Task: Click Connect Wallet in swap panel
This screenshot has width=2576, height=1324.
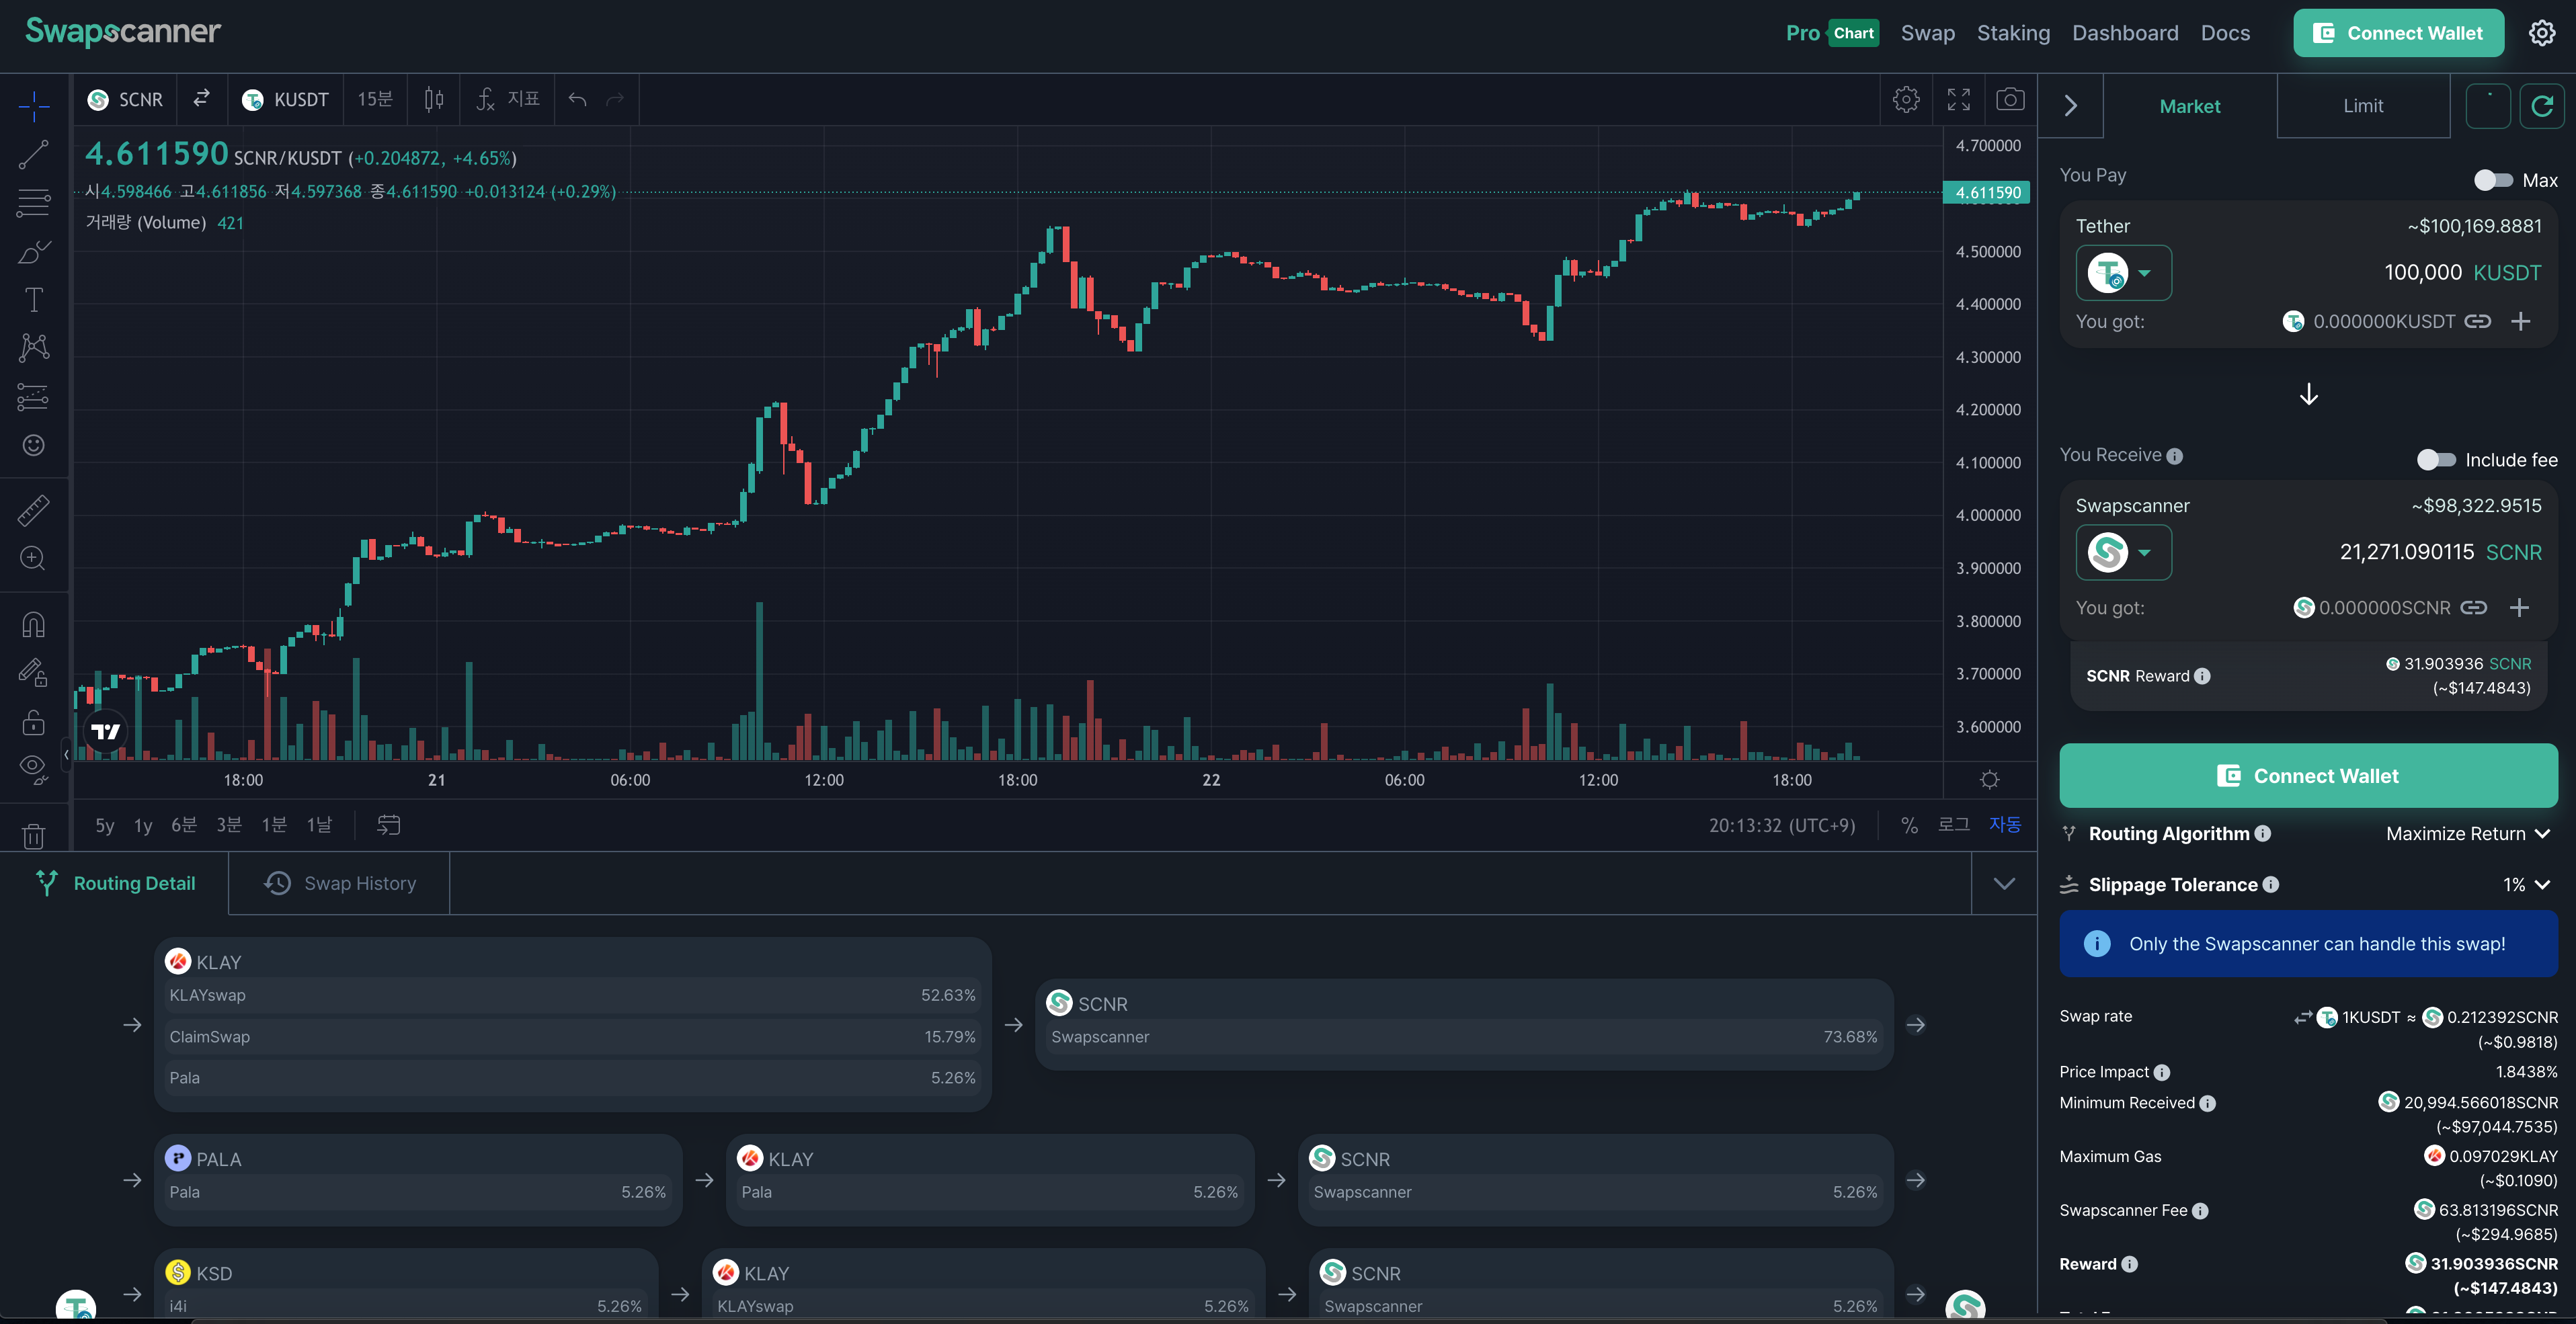Action: point(2308,776)
